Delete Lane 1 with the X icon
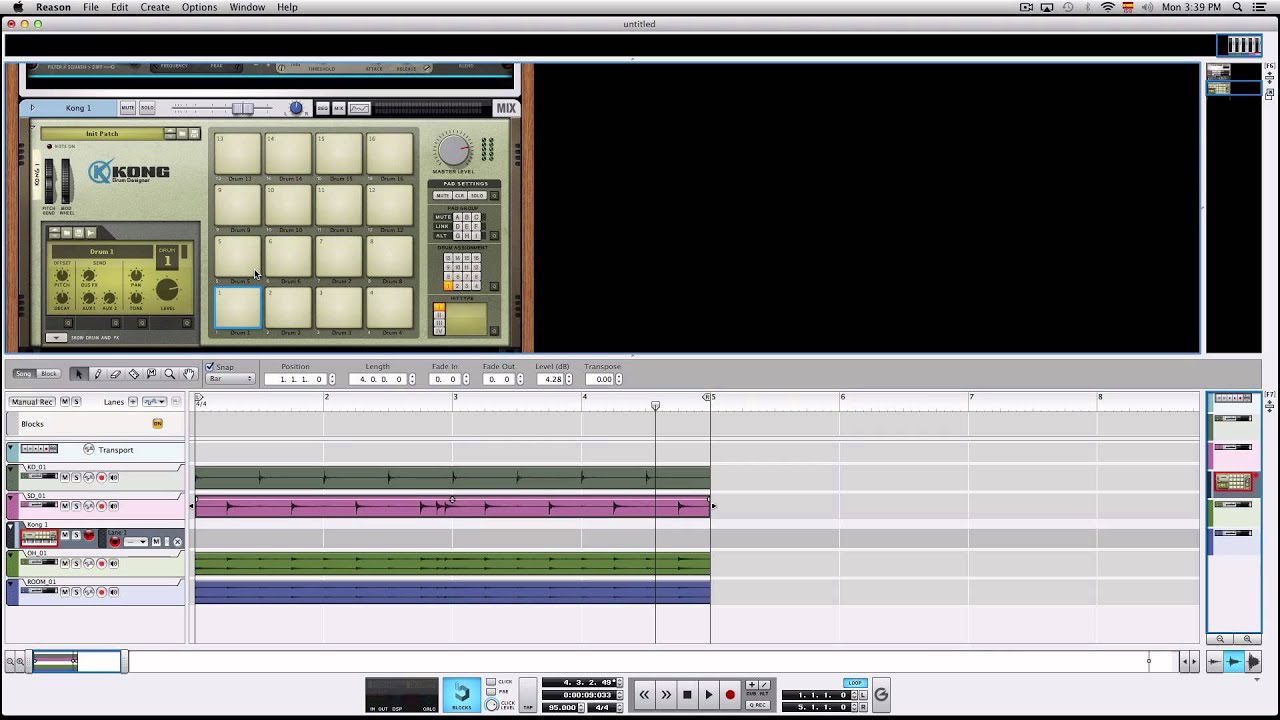 (177, 541)
